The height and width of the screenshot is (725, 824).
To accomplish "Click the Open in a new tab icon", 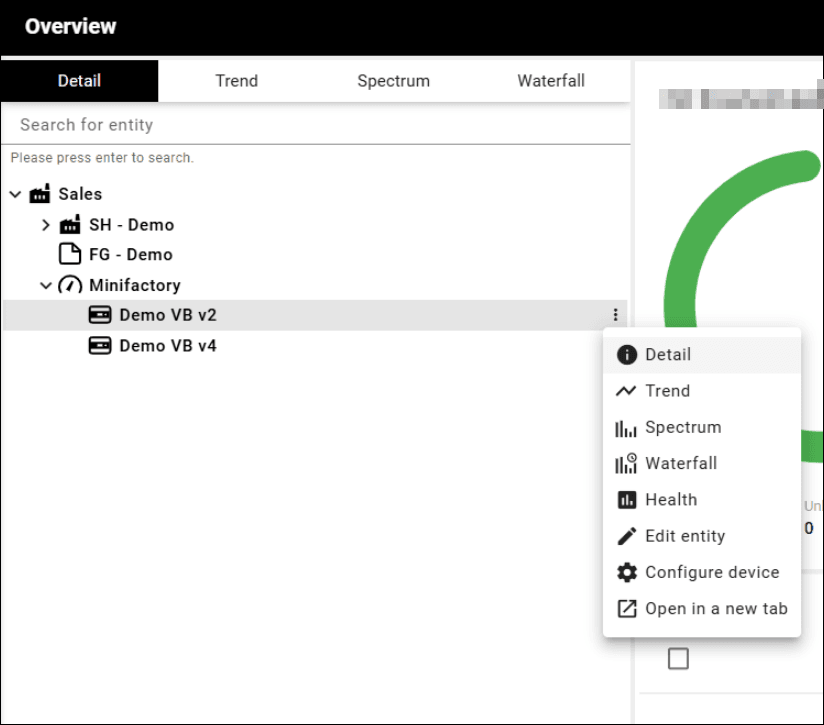I will pyautogui.click(x=626, y=608).
